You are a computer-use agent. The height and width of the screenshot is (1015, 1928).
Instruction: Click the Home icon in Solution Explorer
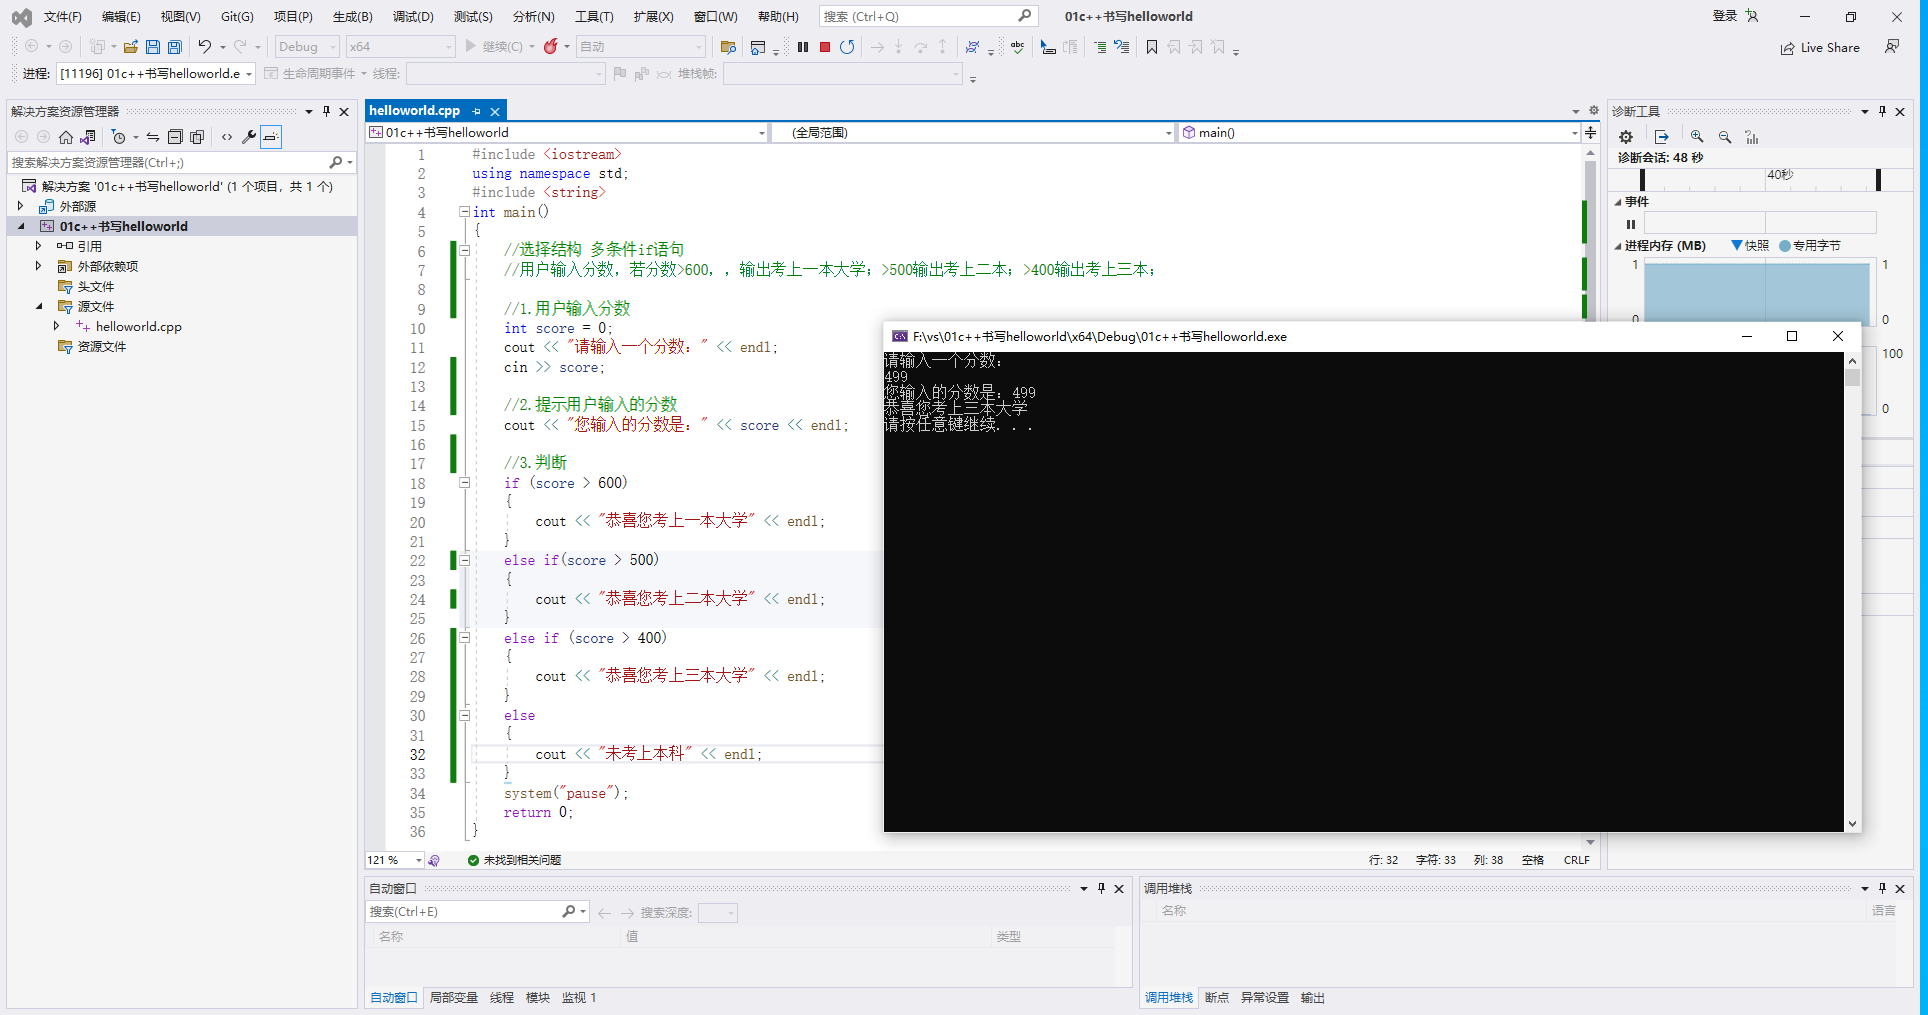[66, 137]
